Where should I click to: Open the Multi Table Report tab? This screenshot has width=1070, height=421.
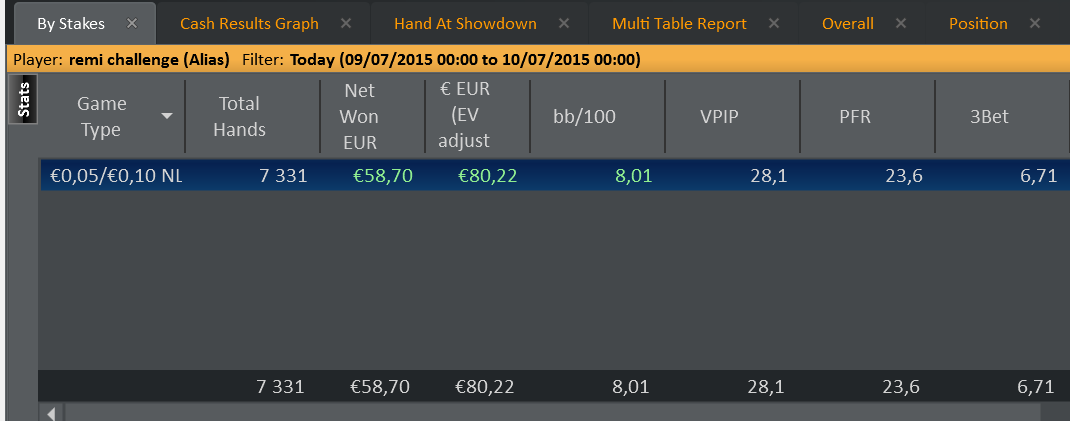[x=679, y=24]
